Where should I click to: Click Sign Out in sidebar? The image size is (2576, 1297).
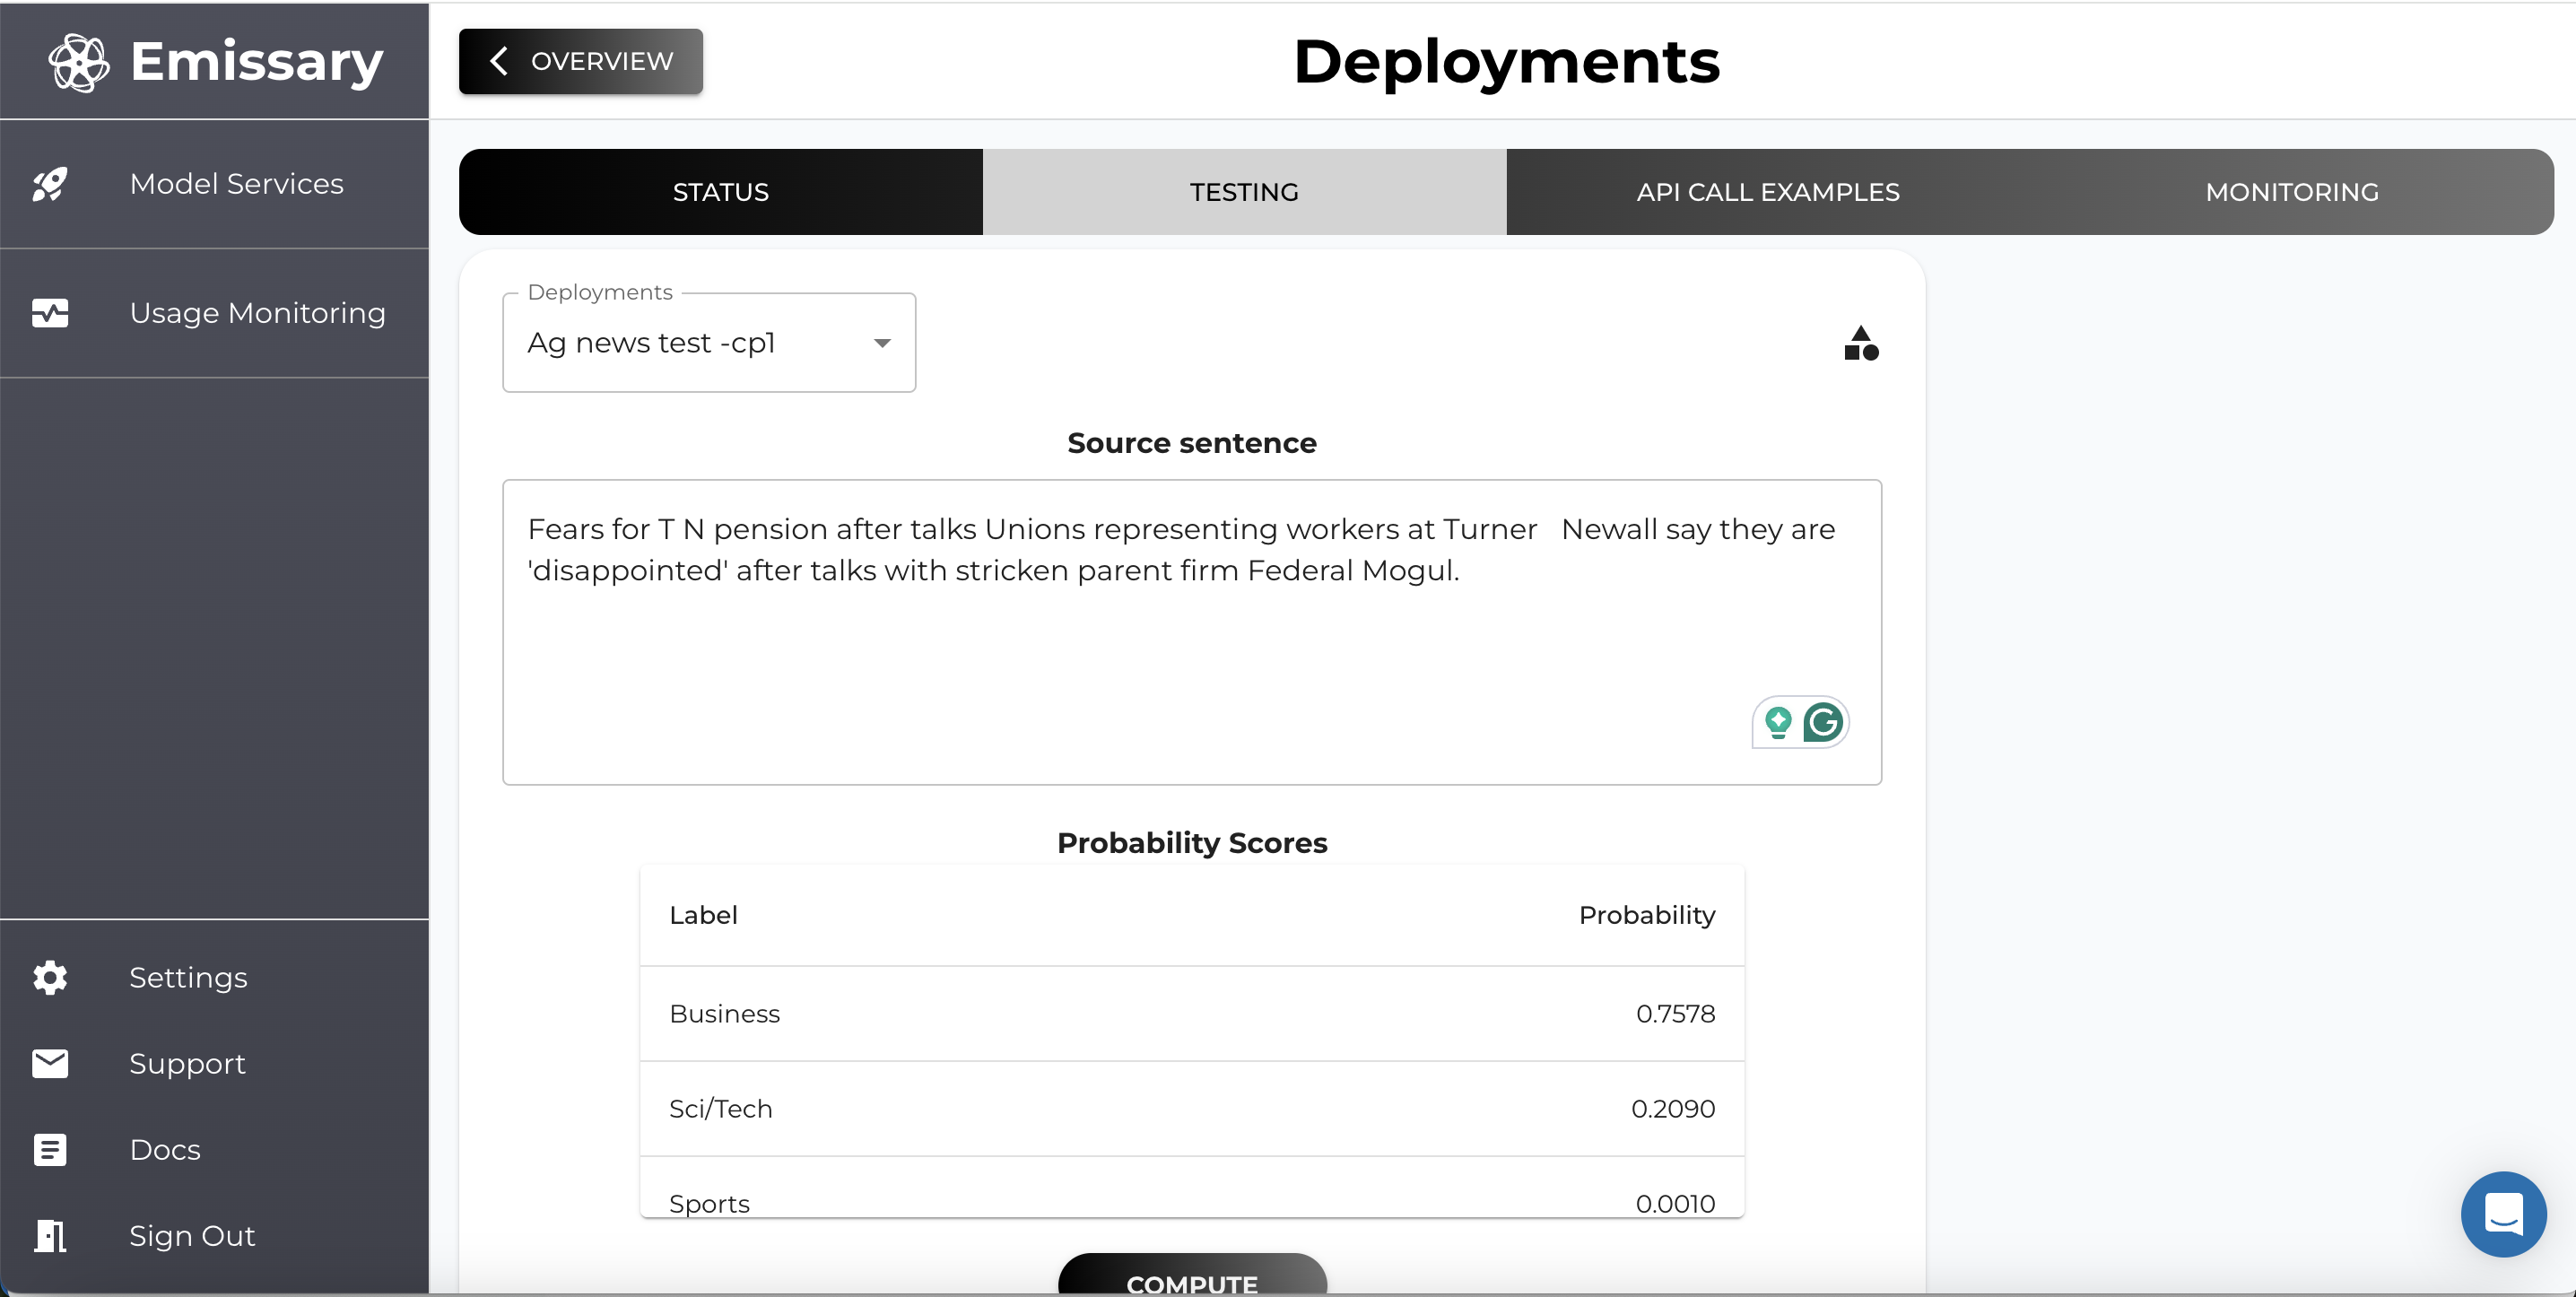(192, 1235)
